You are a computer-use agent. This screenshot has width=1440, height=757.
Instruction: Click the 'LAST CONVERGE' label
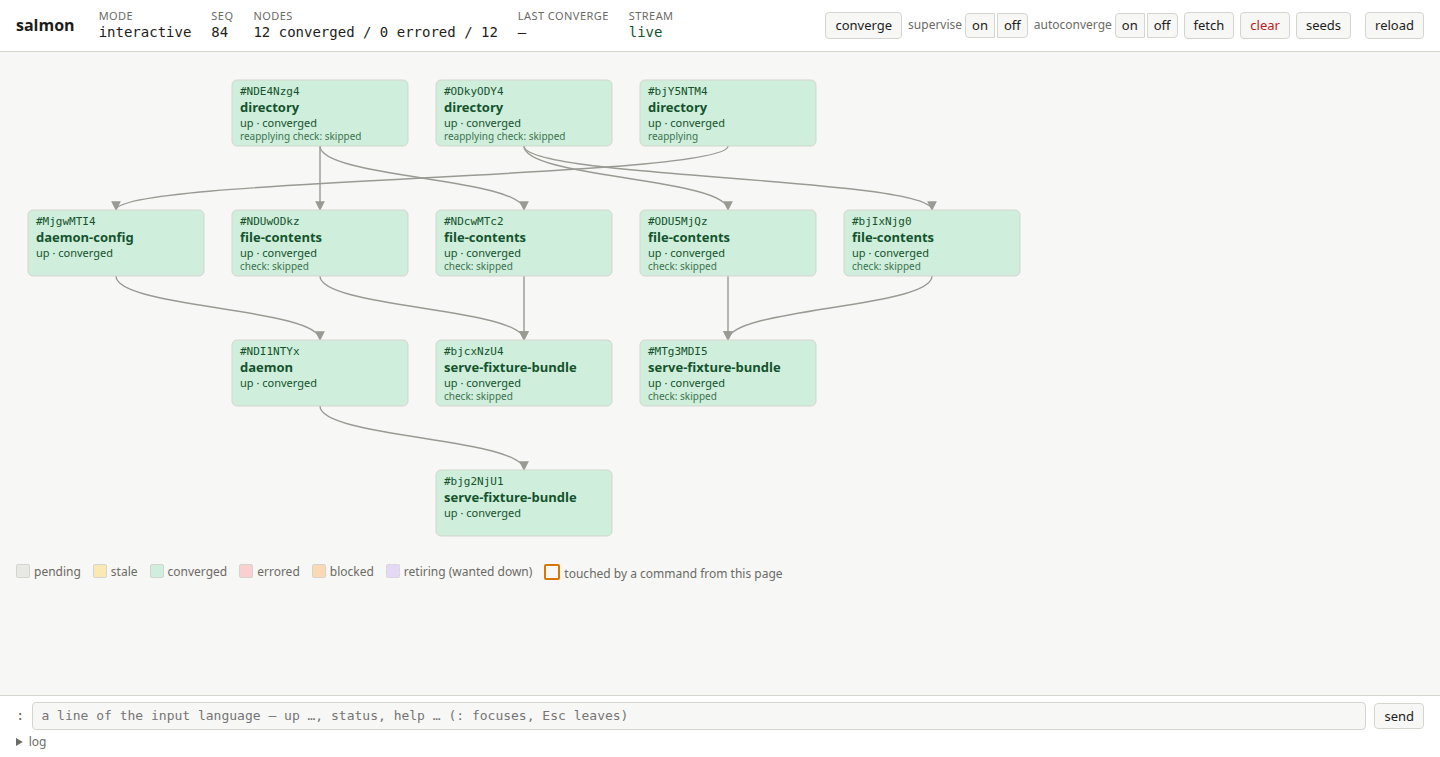pyautogui.click(x=563, y=16)
